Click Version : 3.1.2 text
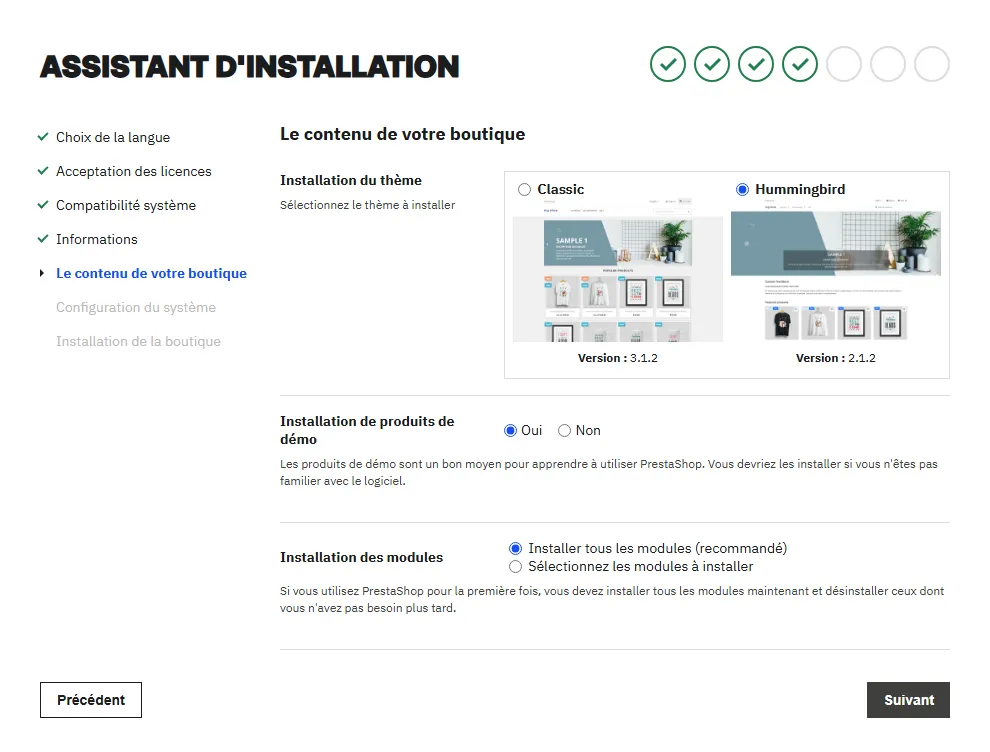 point(617,358)
